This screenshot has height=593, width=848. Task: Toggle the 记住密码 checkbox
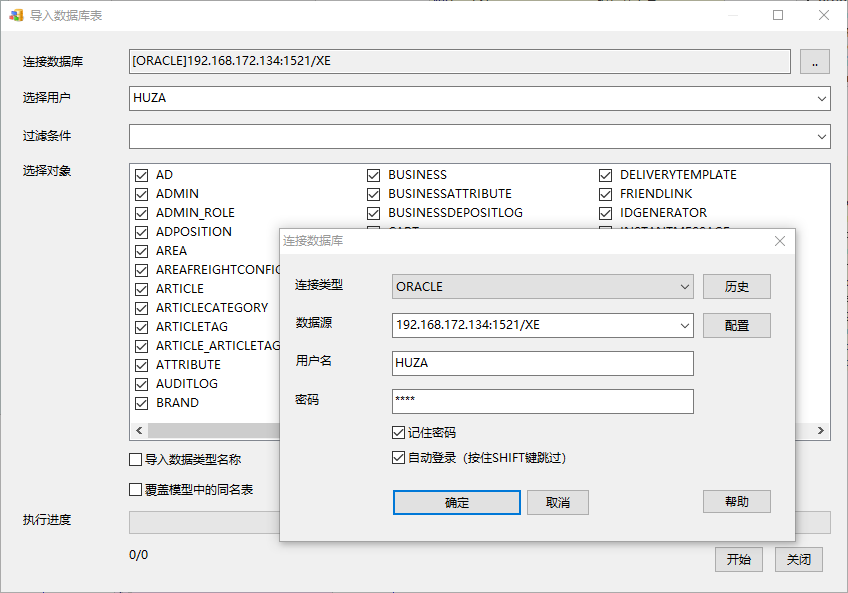click(x=399, y=432)
